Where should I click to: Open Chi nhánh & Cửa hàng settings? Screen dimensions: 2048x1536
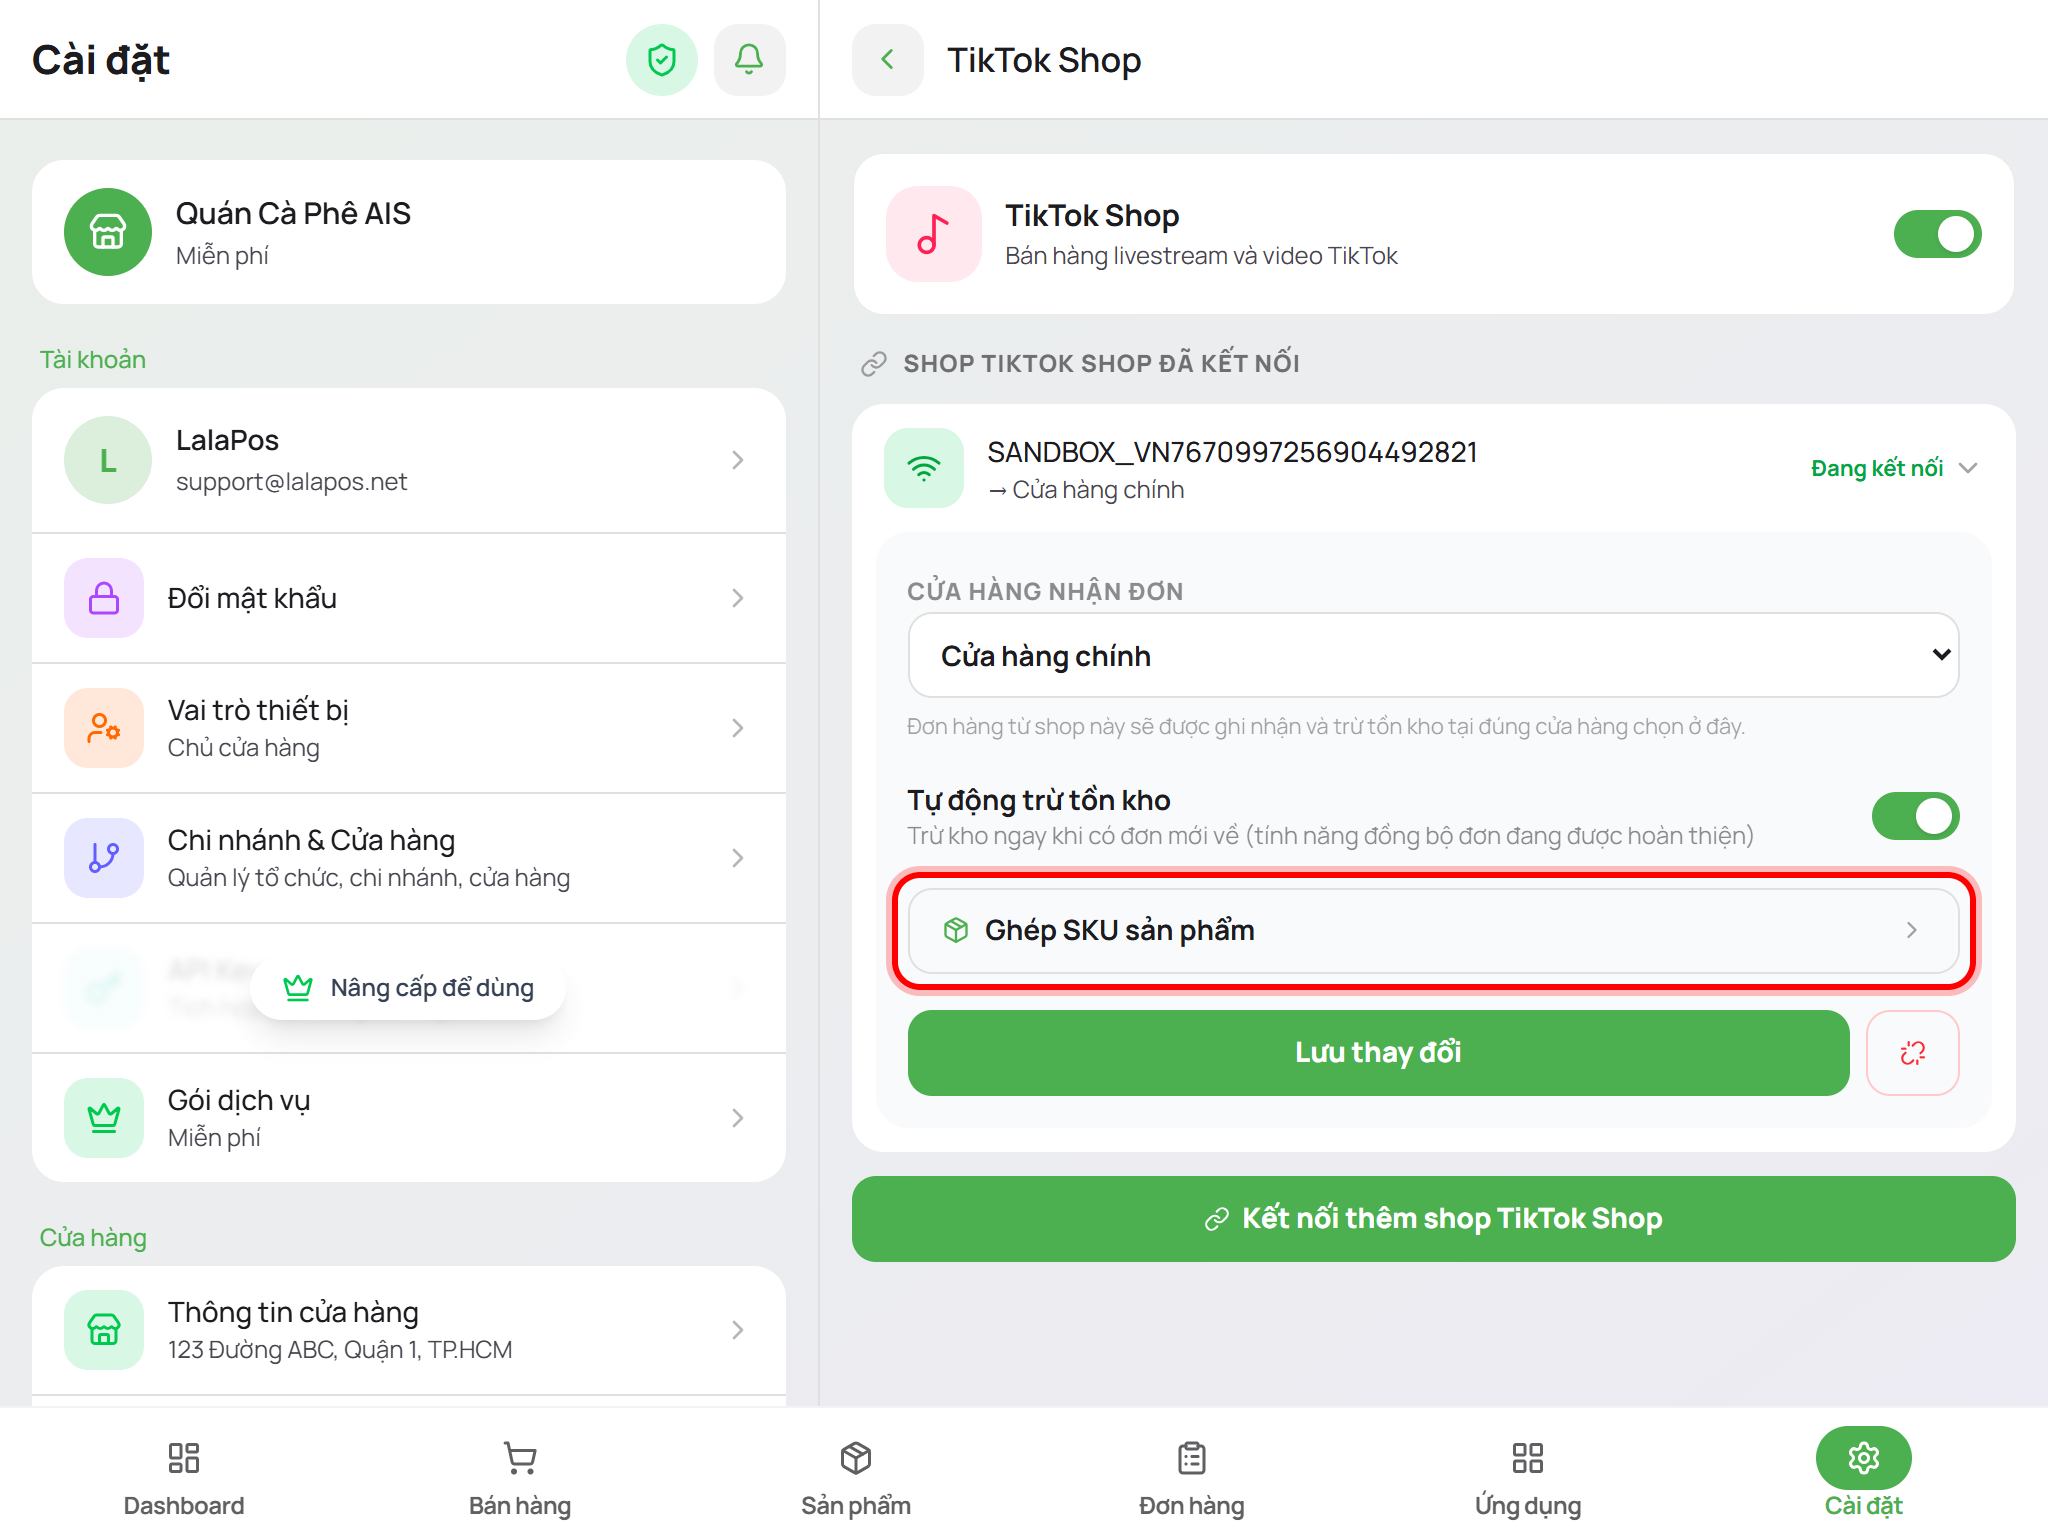pyautogui.click(x=409, y=858)
